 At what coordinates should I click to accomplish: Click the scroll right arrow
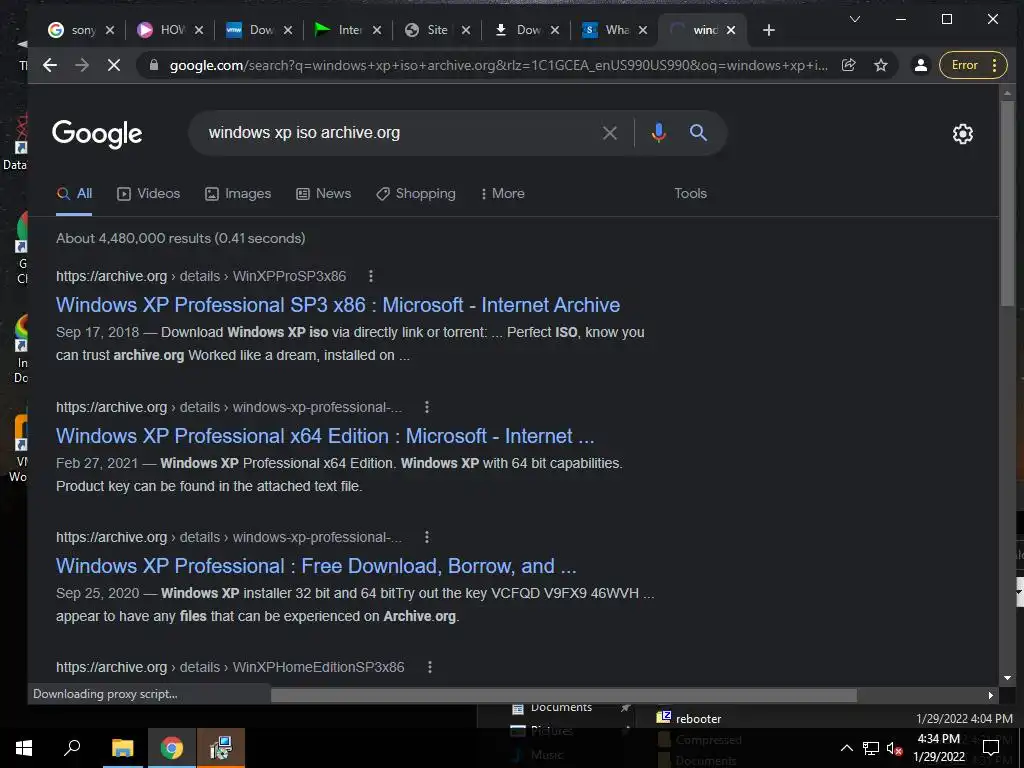991,696
